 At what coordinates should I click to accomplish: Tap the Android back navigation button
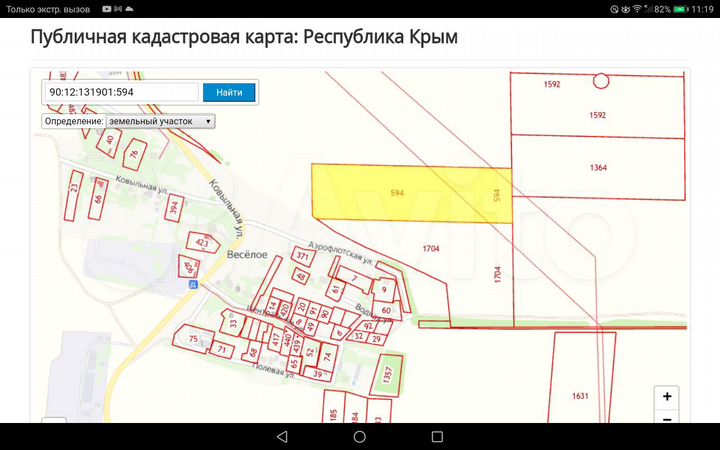(x=282, y=436)
